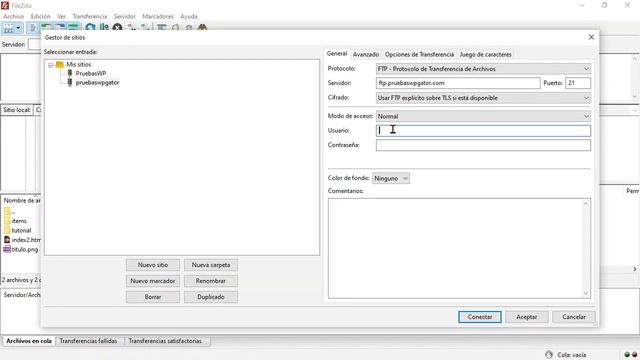Image resolution: width=640 pixels, height=360 pixels.
Task: Open the Cifrado dropdown
Action: pyautogui.click(x=483, y=98)
